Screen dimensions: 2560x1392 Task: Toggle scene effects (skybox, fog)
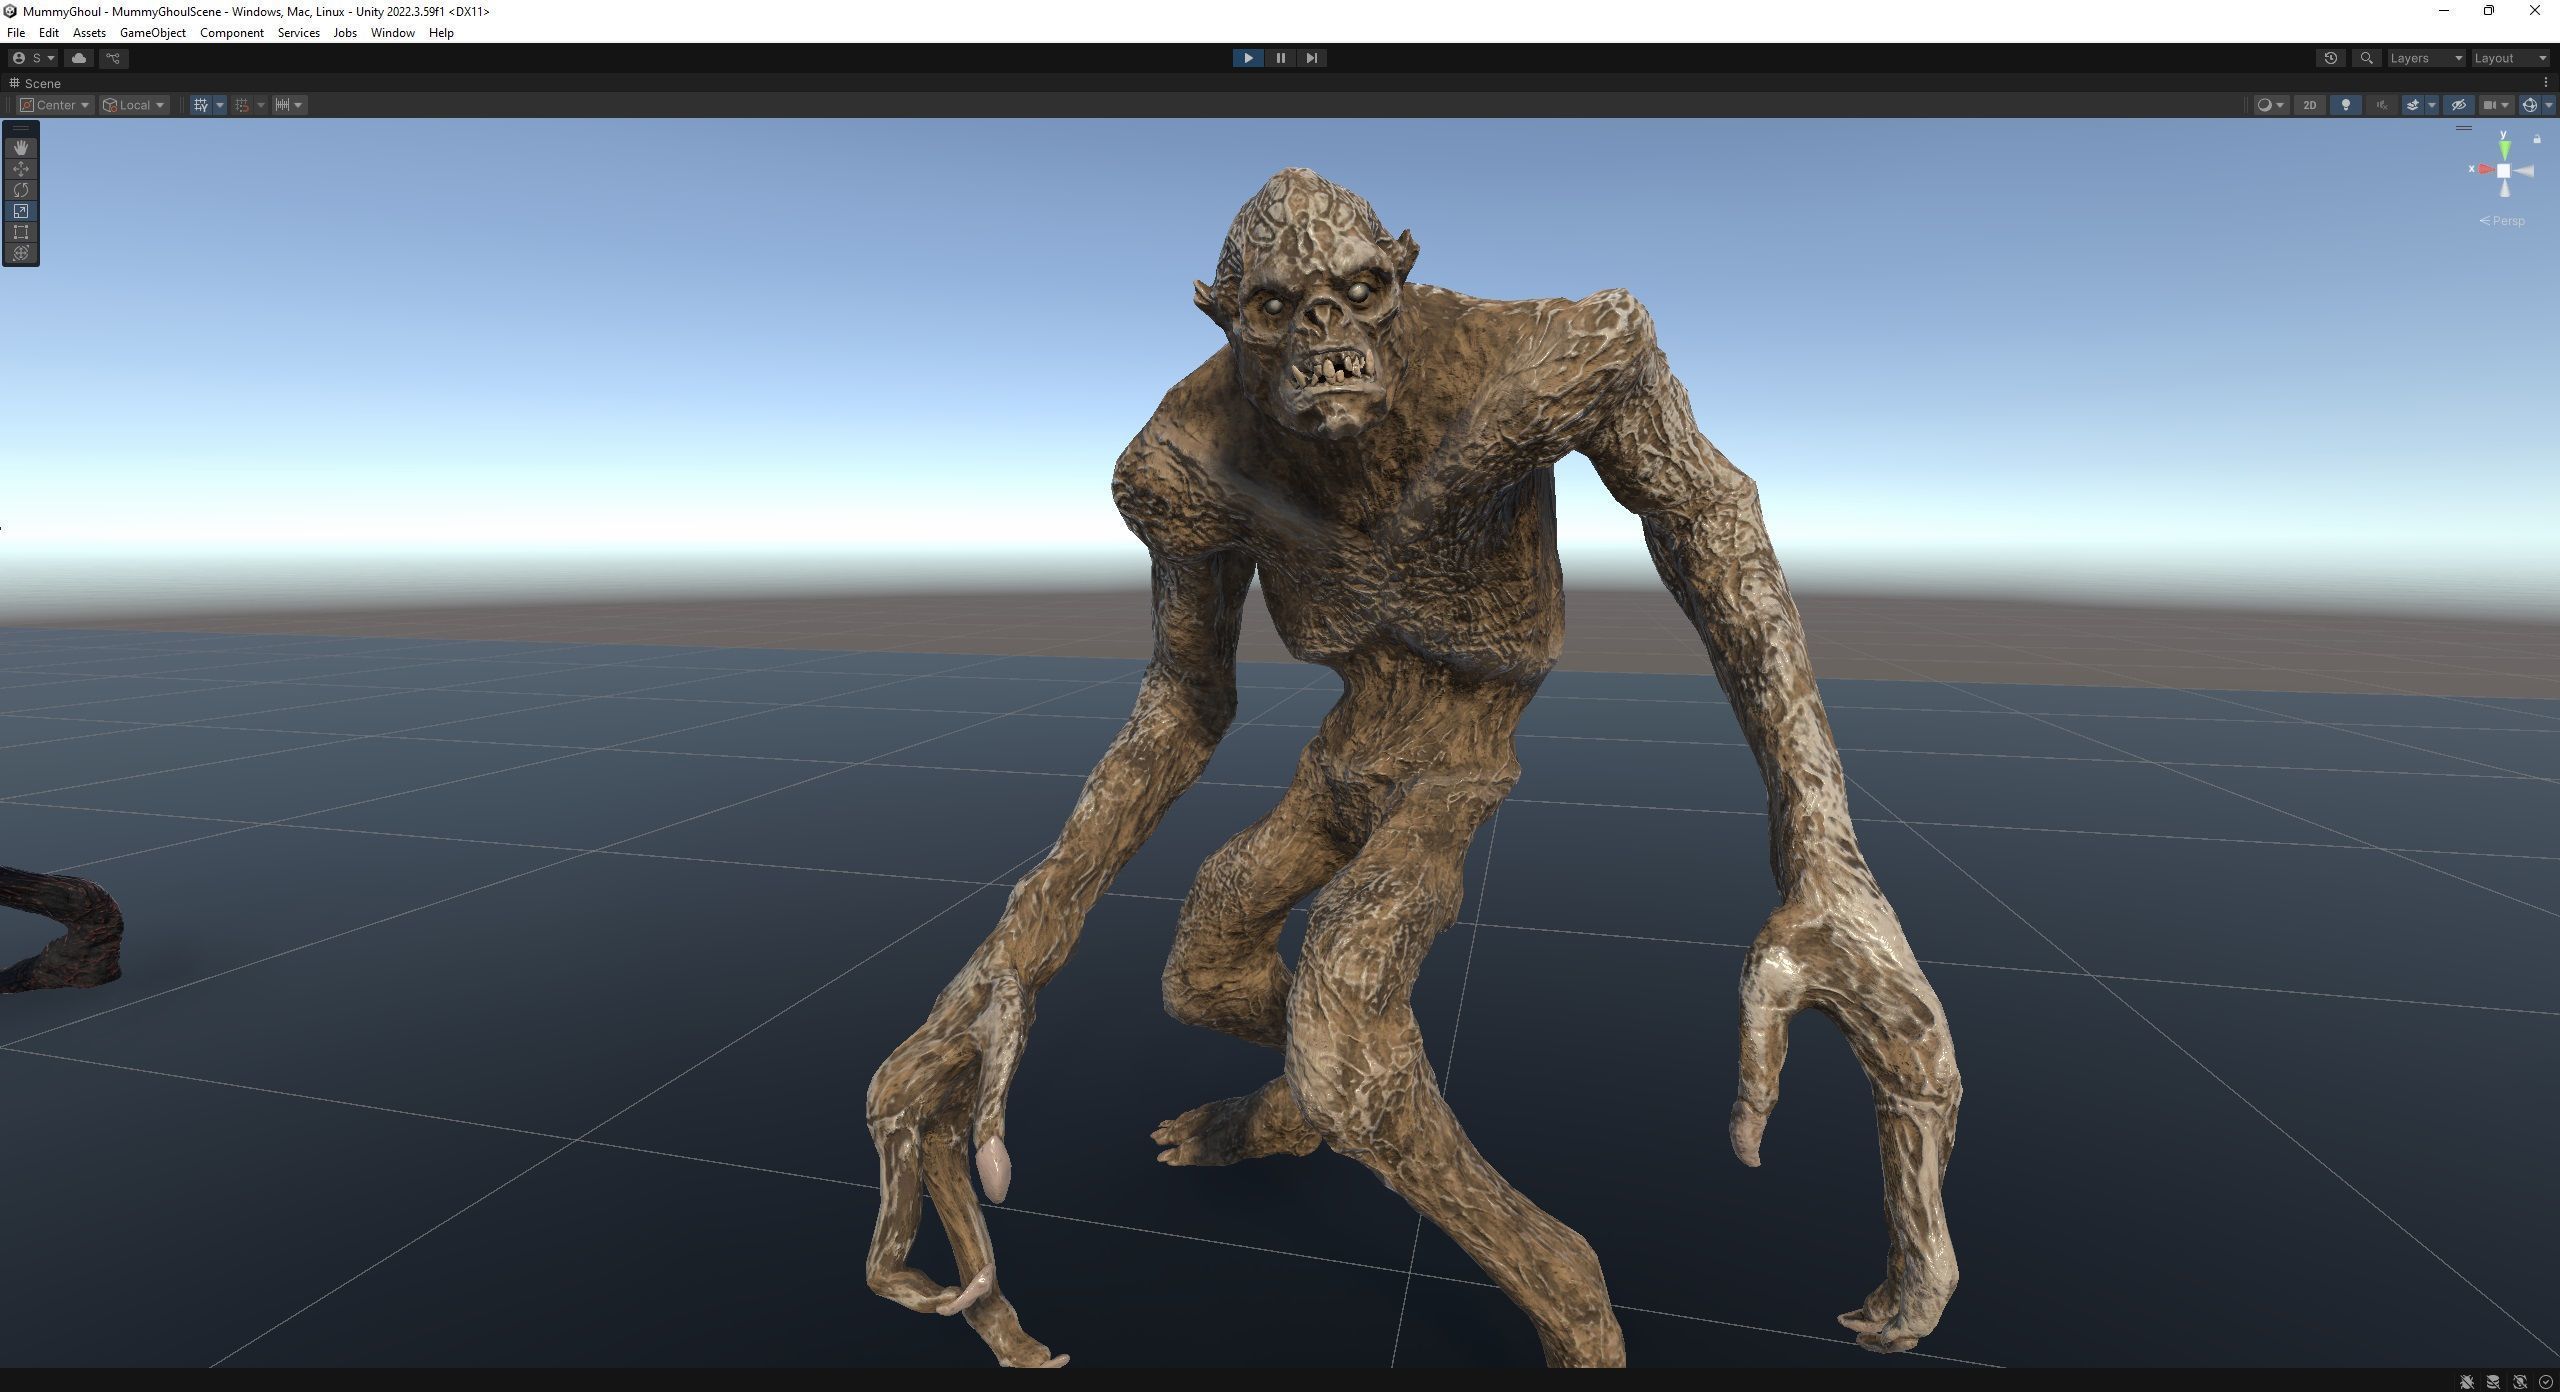click(x=2413, y=105)
